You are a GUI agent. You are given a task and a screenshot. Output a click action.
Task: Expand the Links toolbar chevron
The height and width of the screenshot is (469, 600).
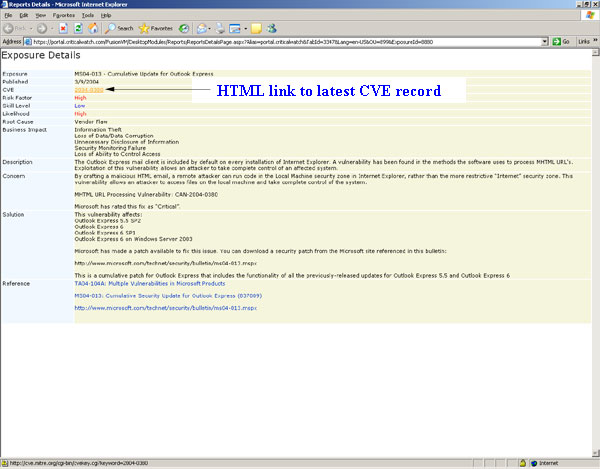(595, 42)
